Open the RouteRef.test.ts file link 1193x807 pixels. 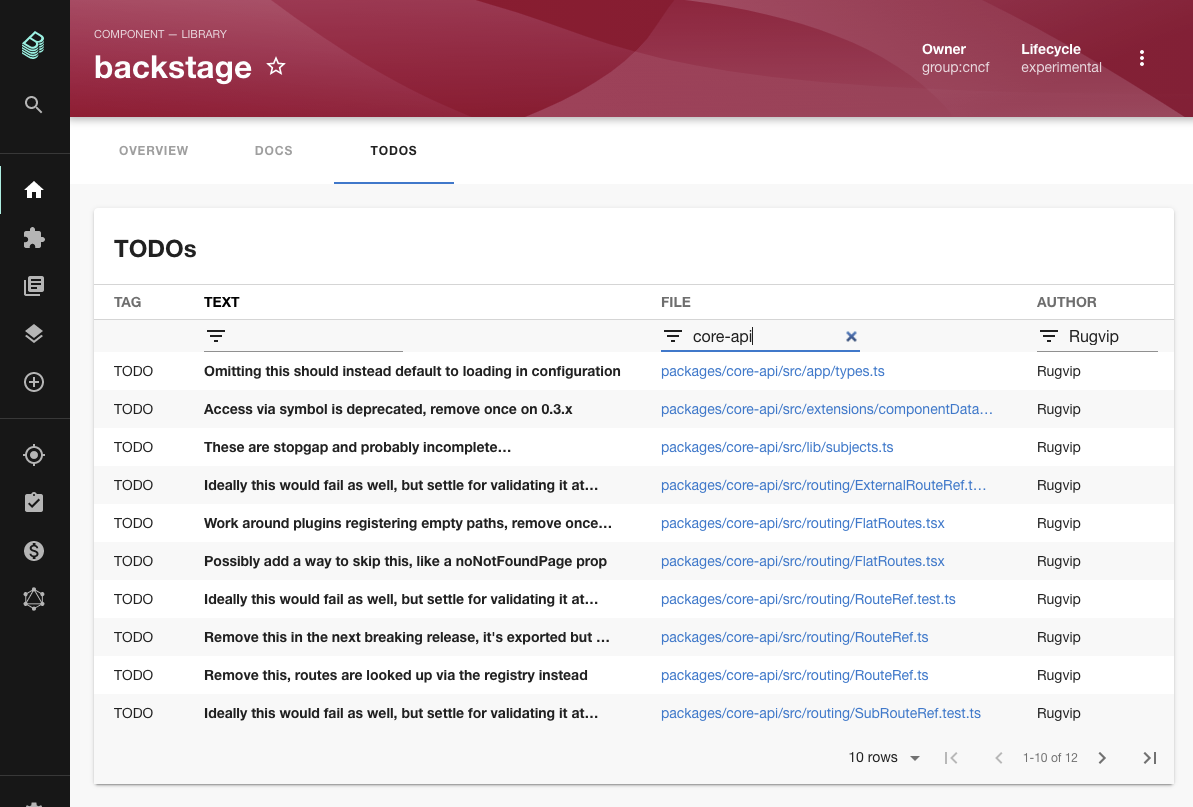coord(808,599)
